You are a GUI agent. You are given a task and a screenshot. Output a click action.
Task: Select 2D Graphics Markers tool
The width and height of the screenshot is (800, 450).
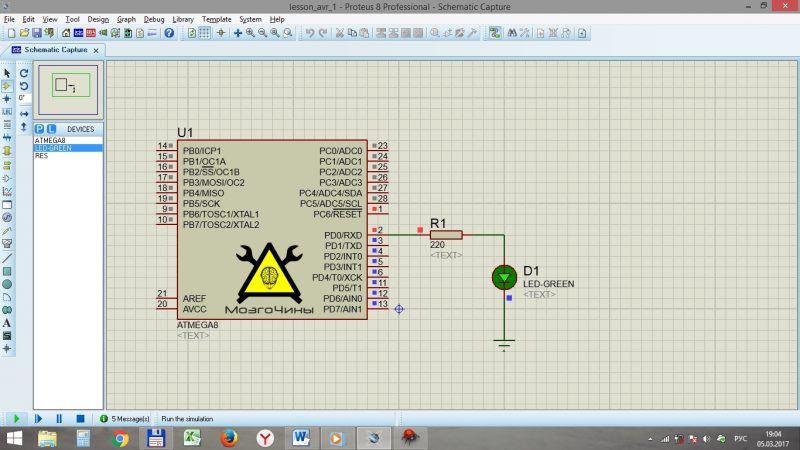pyautogui.click(x=7, y=348)
